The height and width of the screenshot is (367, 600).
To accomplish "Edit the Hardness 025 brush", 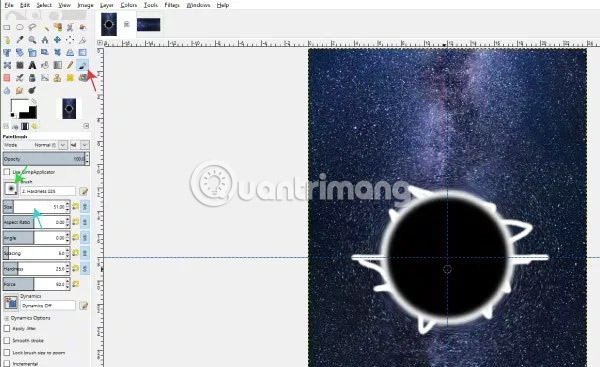I will 83,191.
